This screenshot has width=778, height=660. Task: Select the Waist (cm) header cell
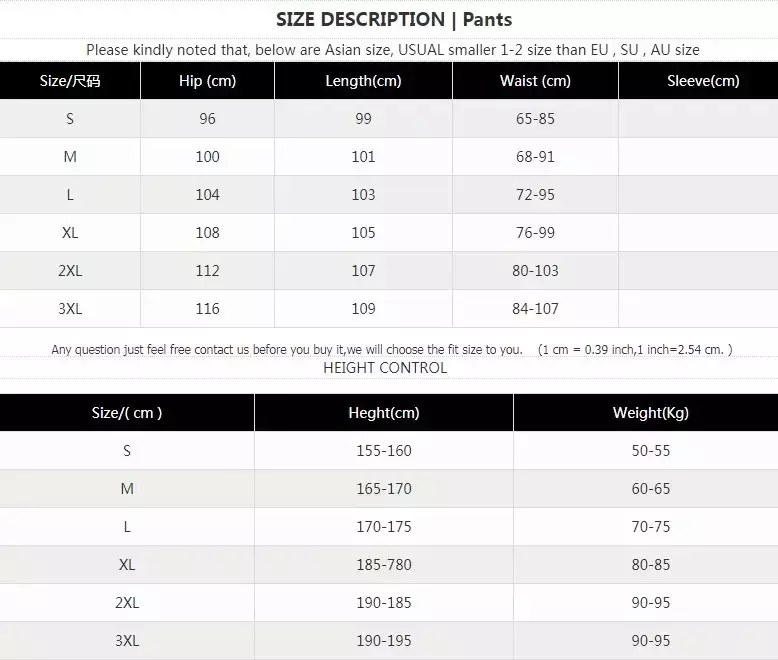point(535,80)
